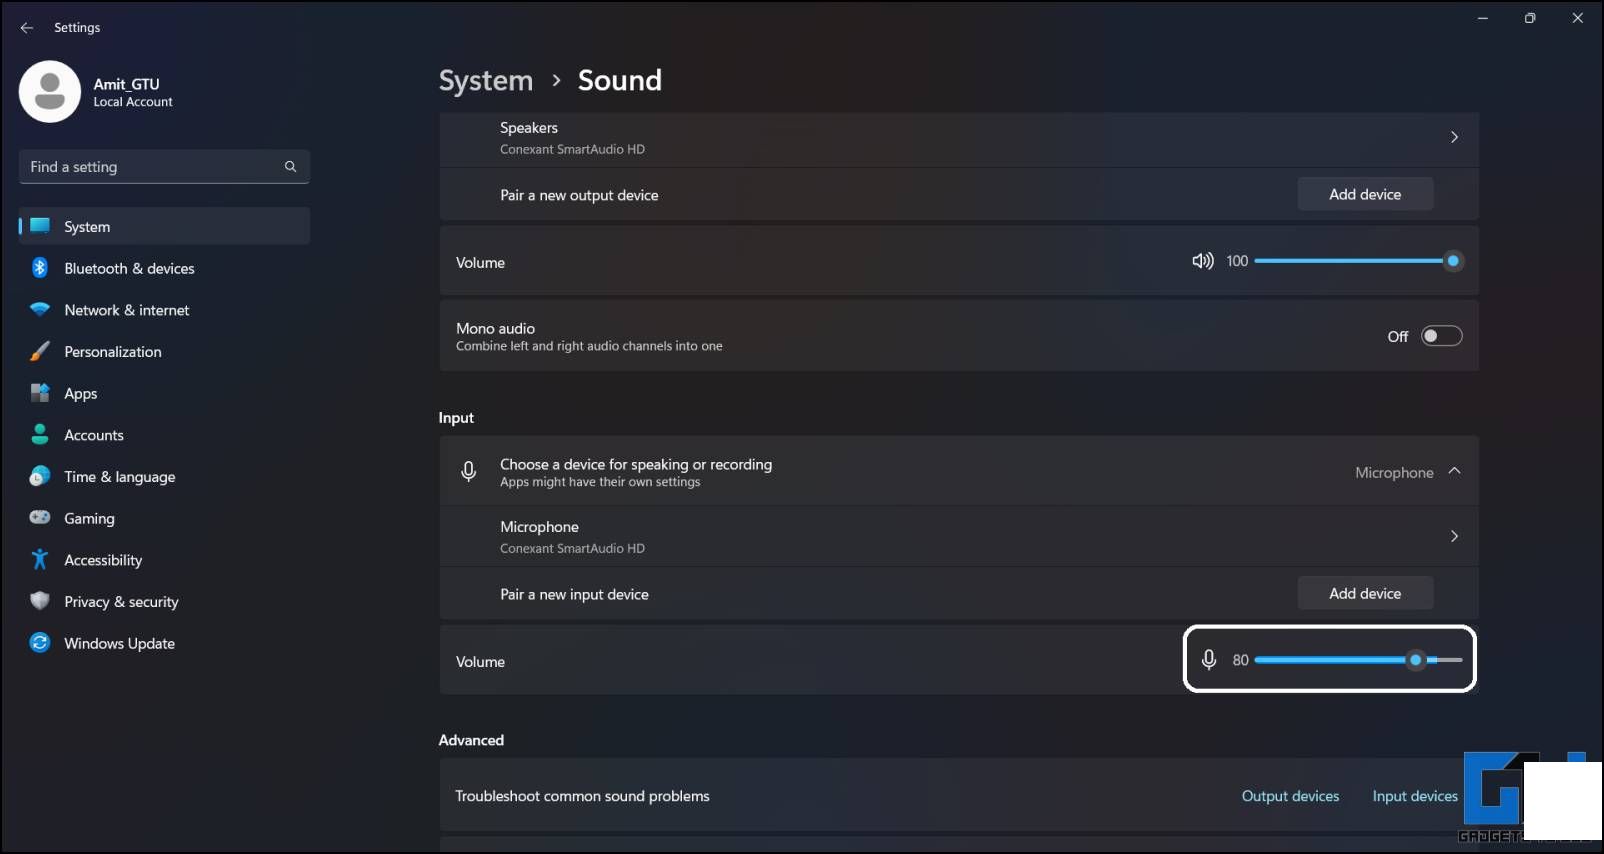The height and width of the screenshot is (854, 1604).
Task: Click the Personalization paintbrush icon
Action: [x=40, y=352]
